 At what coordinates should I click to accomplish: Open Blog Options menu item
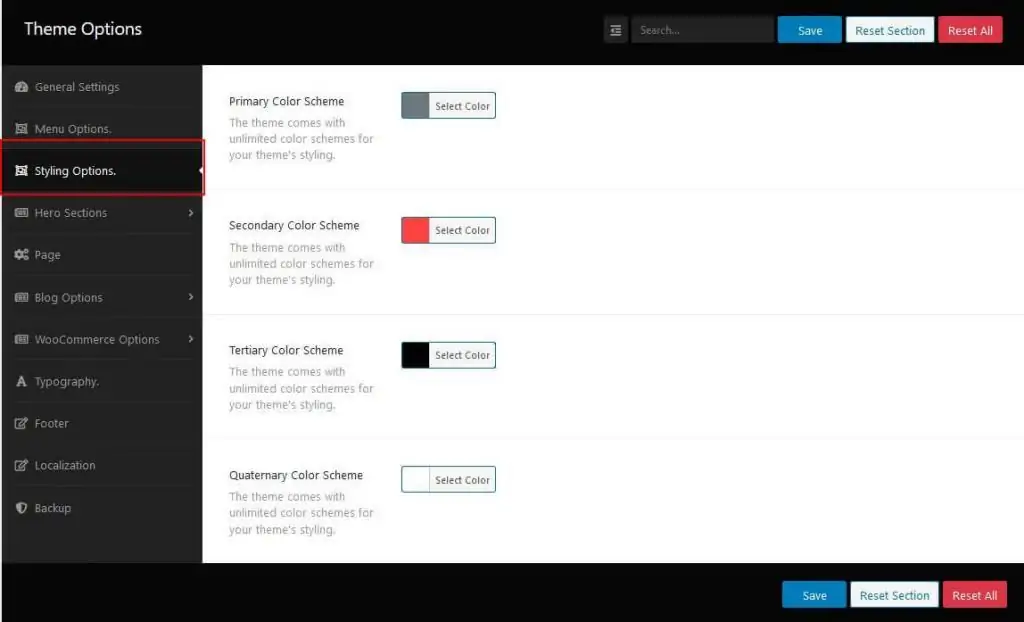pos(102,297)
